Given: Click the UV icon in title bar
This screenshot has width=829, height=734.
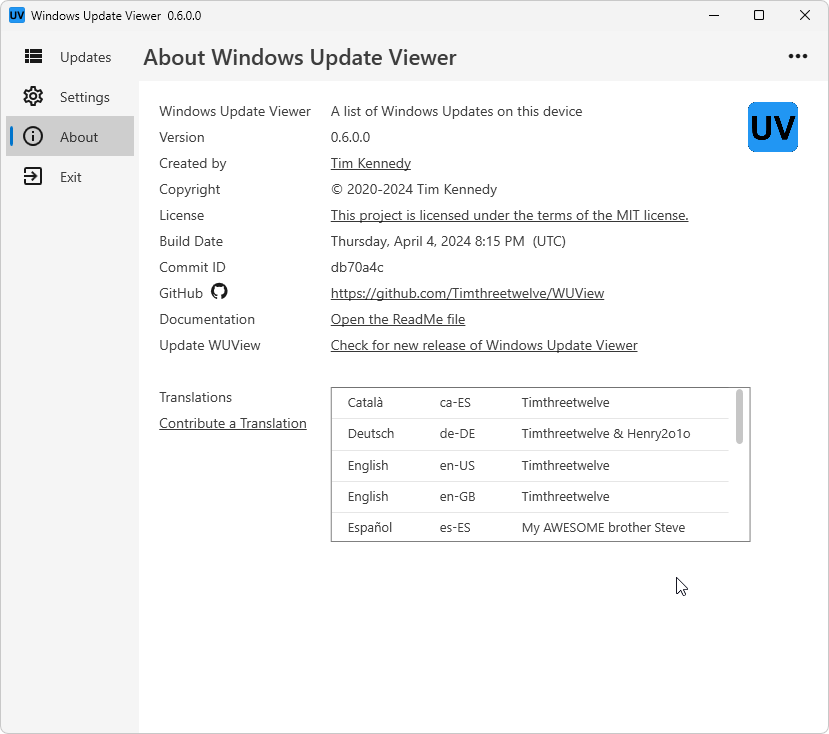Looking at the screenshot, I should 17,15.
